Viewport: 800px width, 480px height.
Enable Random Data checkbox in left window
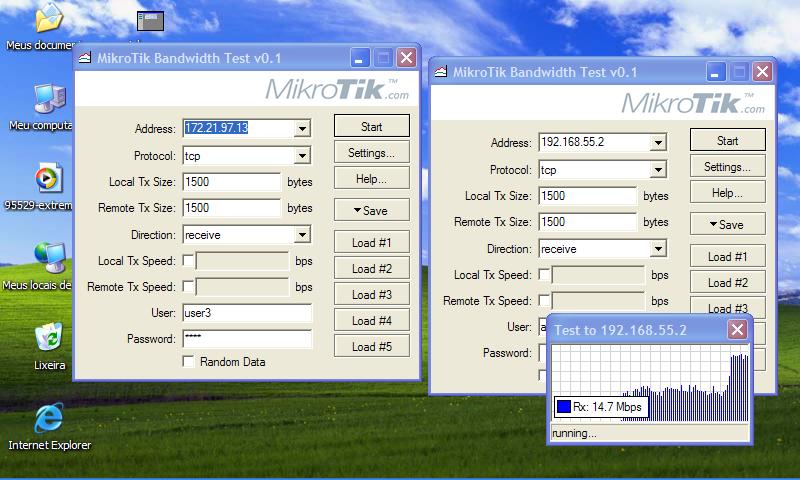click(x=188, y=362)
